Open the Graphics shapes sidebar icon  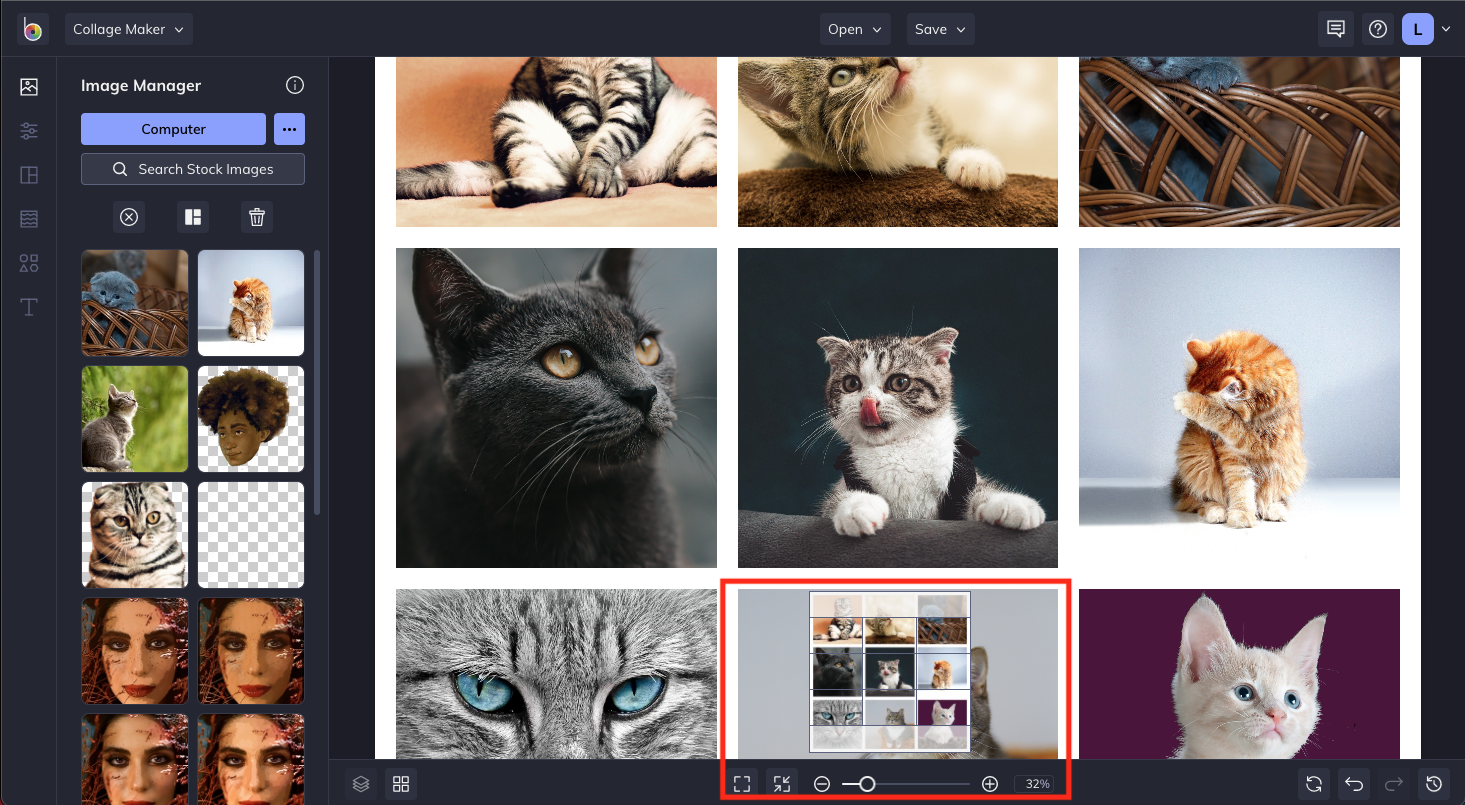[x=29, y=263]
